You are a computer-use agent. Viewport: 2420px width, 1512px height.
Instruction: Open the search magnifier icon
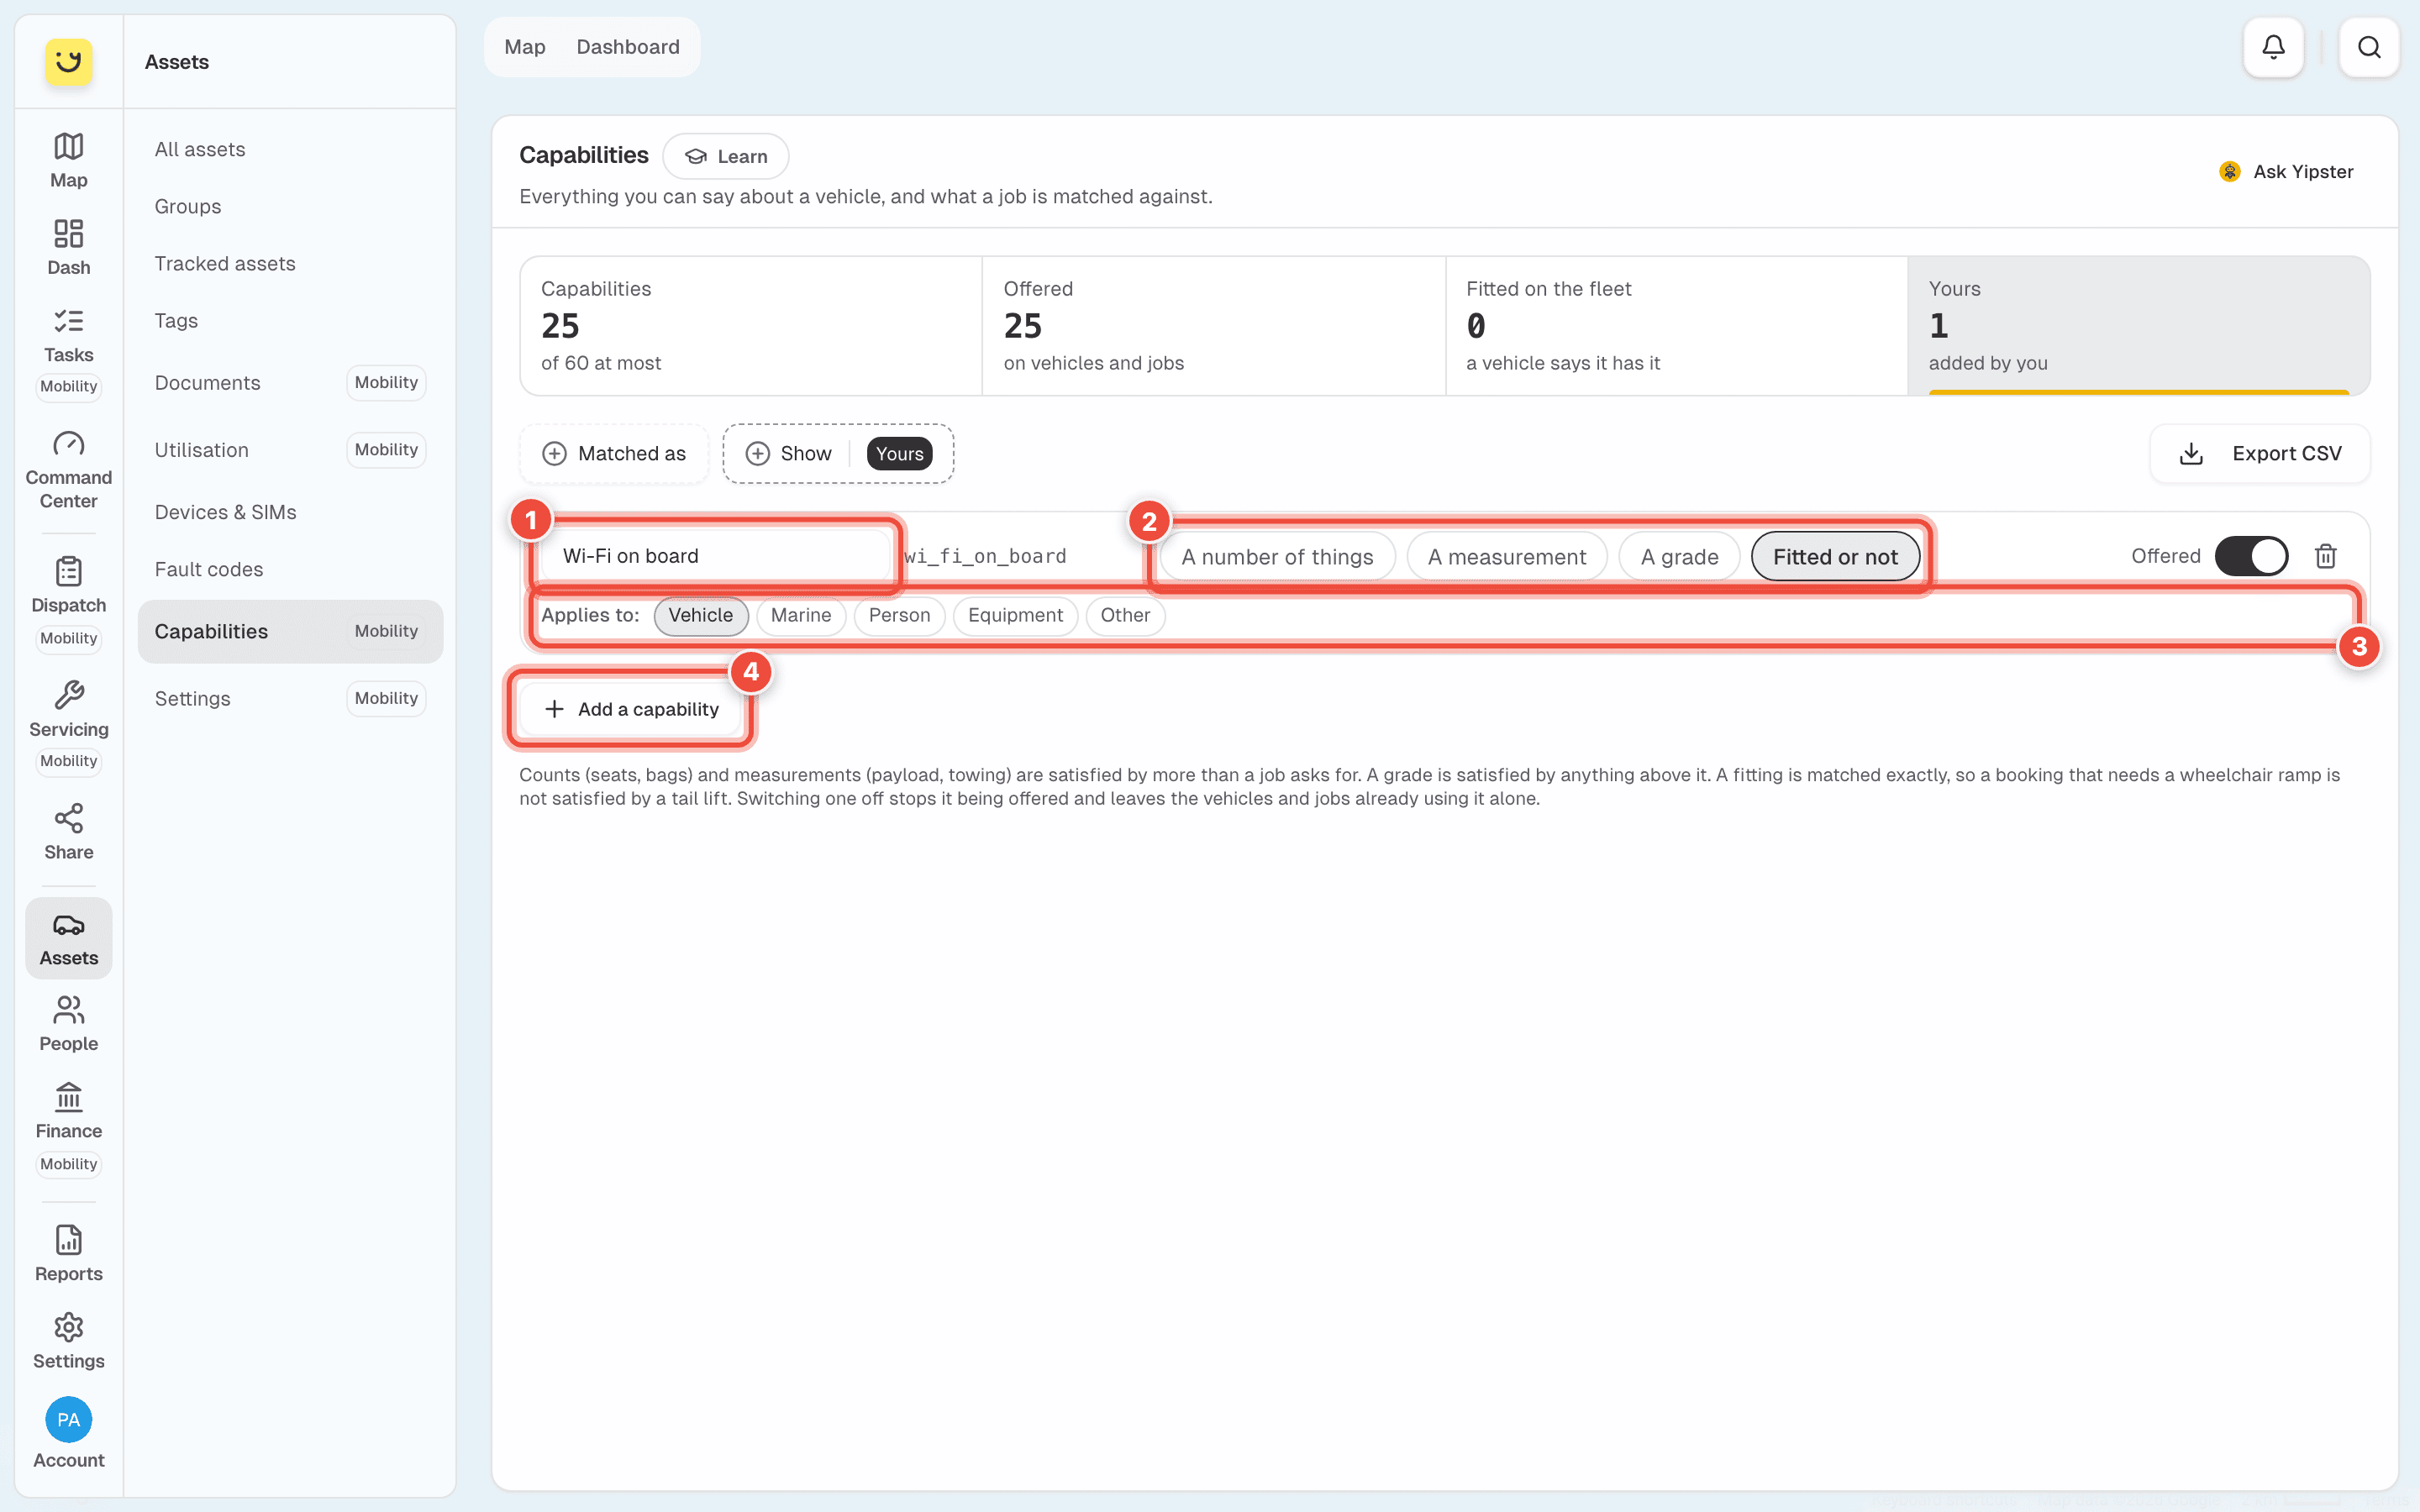click(2368, 47)
